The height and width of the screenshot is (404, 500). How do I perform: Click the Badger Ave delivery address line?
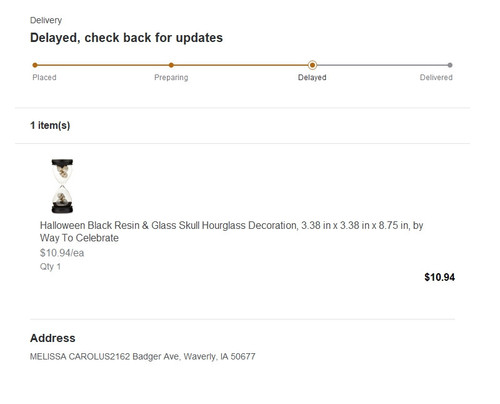(x=143, y=357)
